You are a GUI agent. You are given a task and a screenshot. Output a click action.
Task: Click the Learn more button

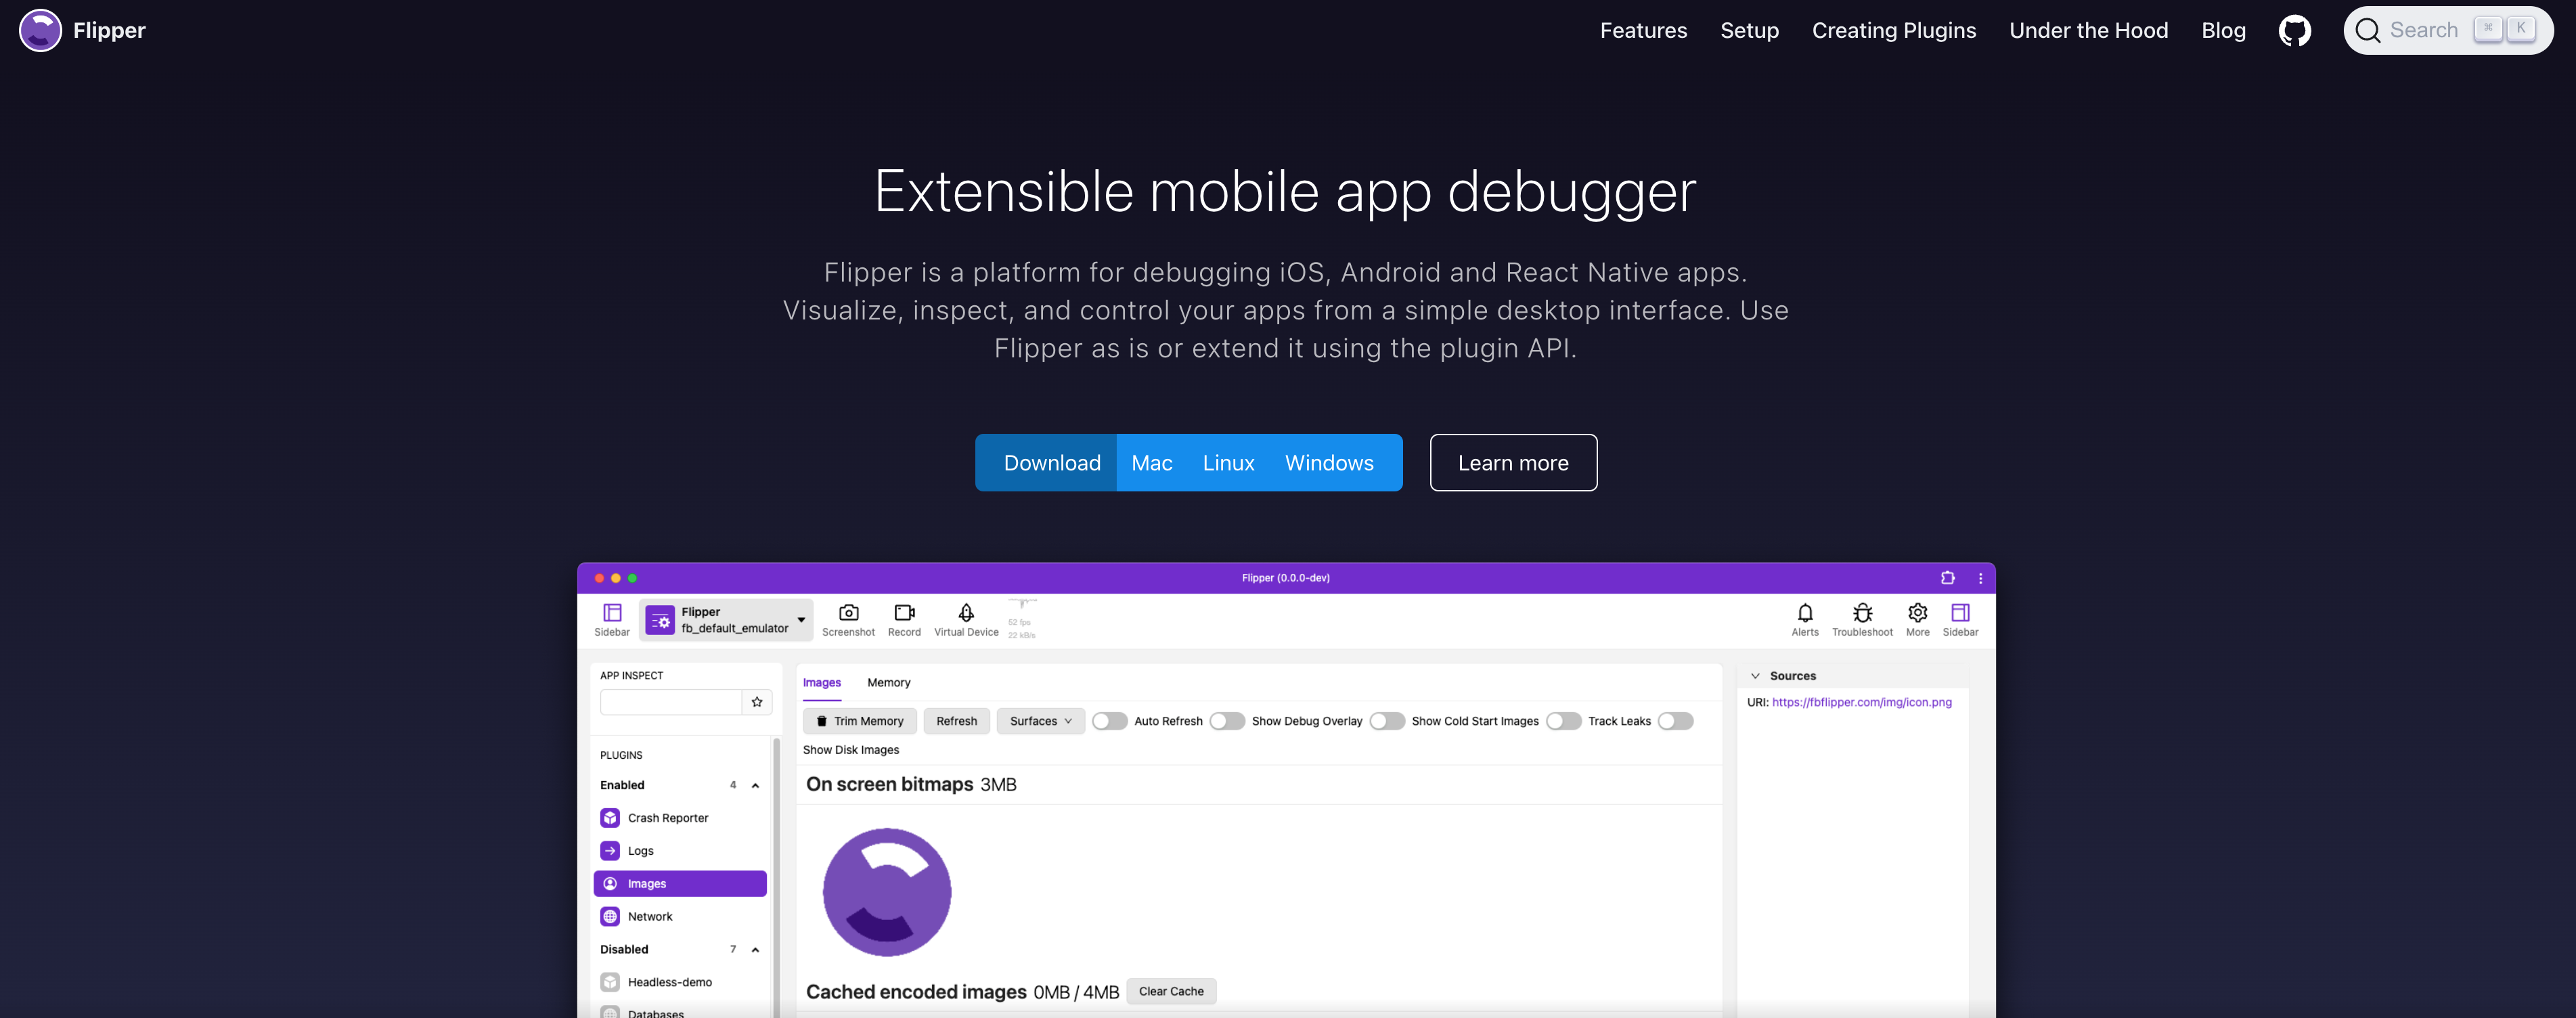[1512, 463]
